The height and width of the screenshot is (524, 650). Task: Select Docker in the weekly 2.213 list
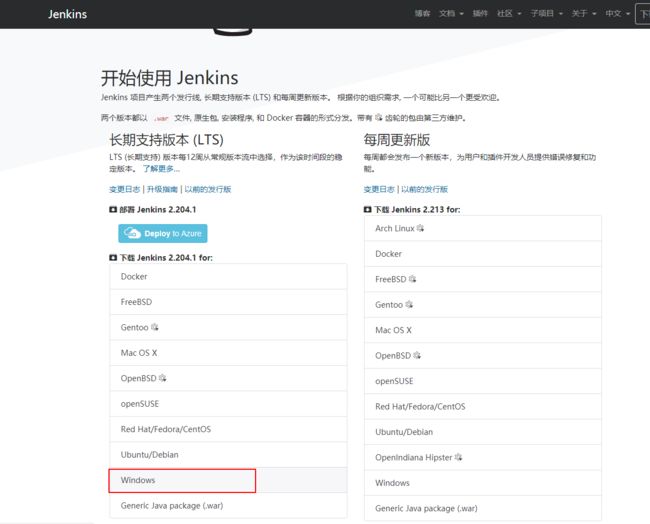[483, 254]
